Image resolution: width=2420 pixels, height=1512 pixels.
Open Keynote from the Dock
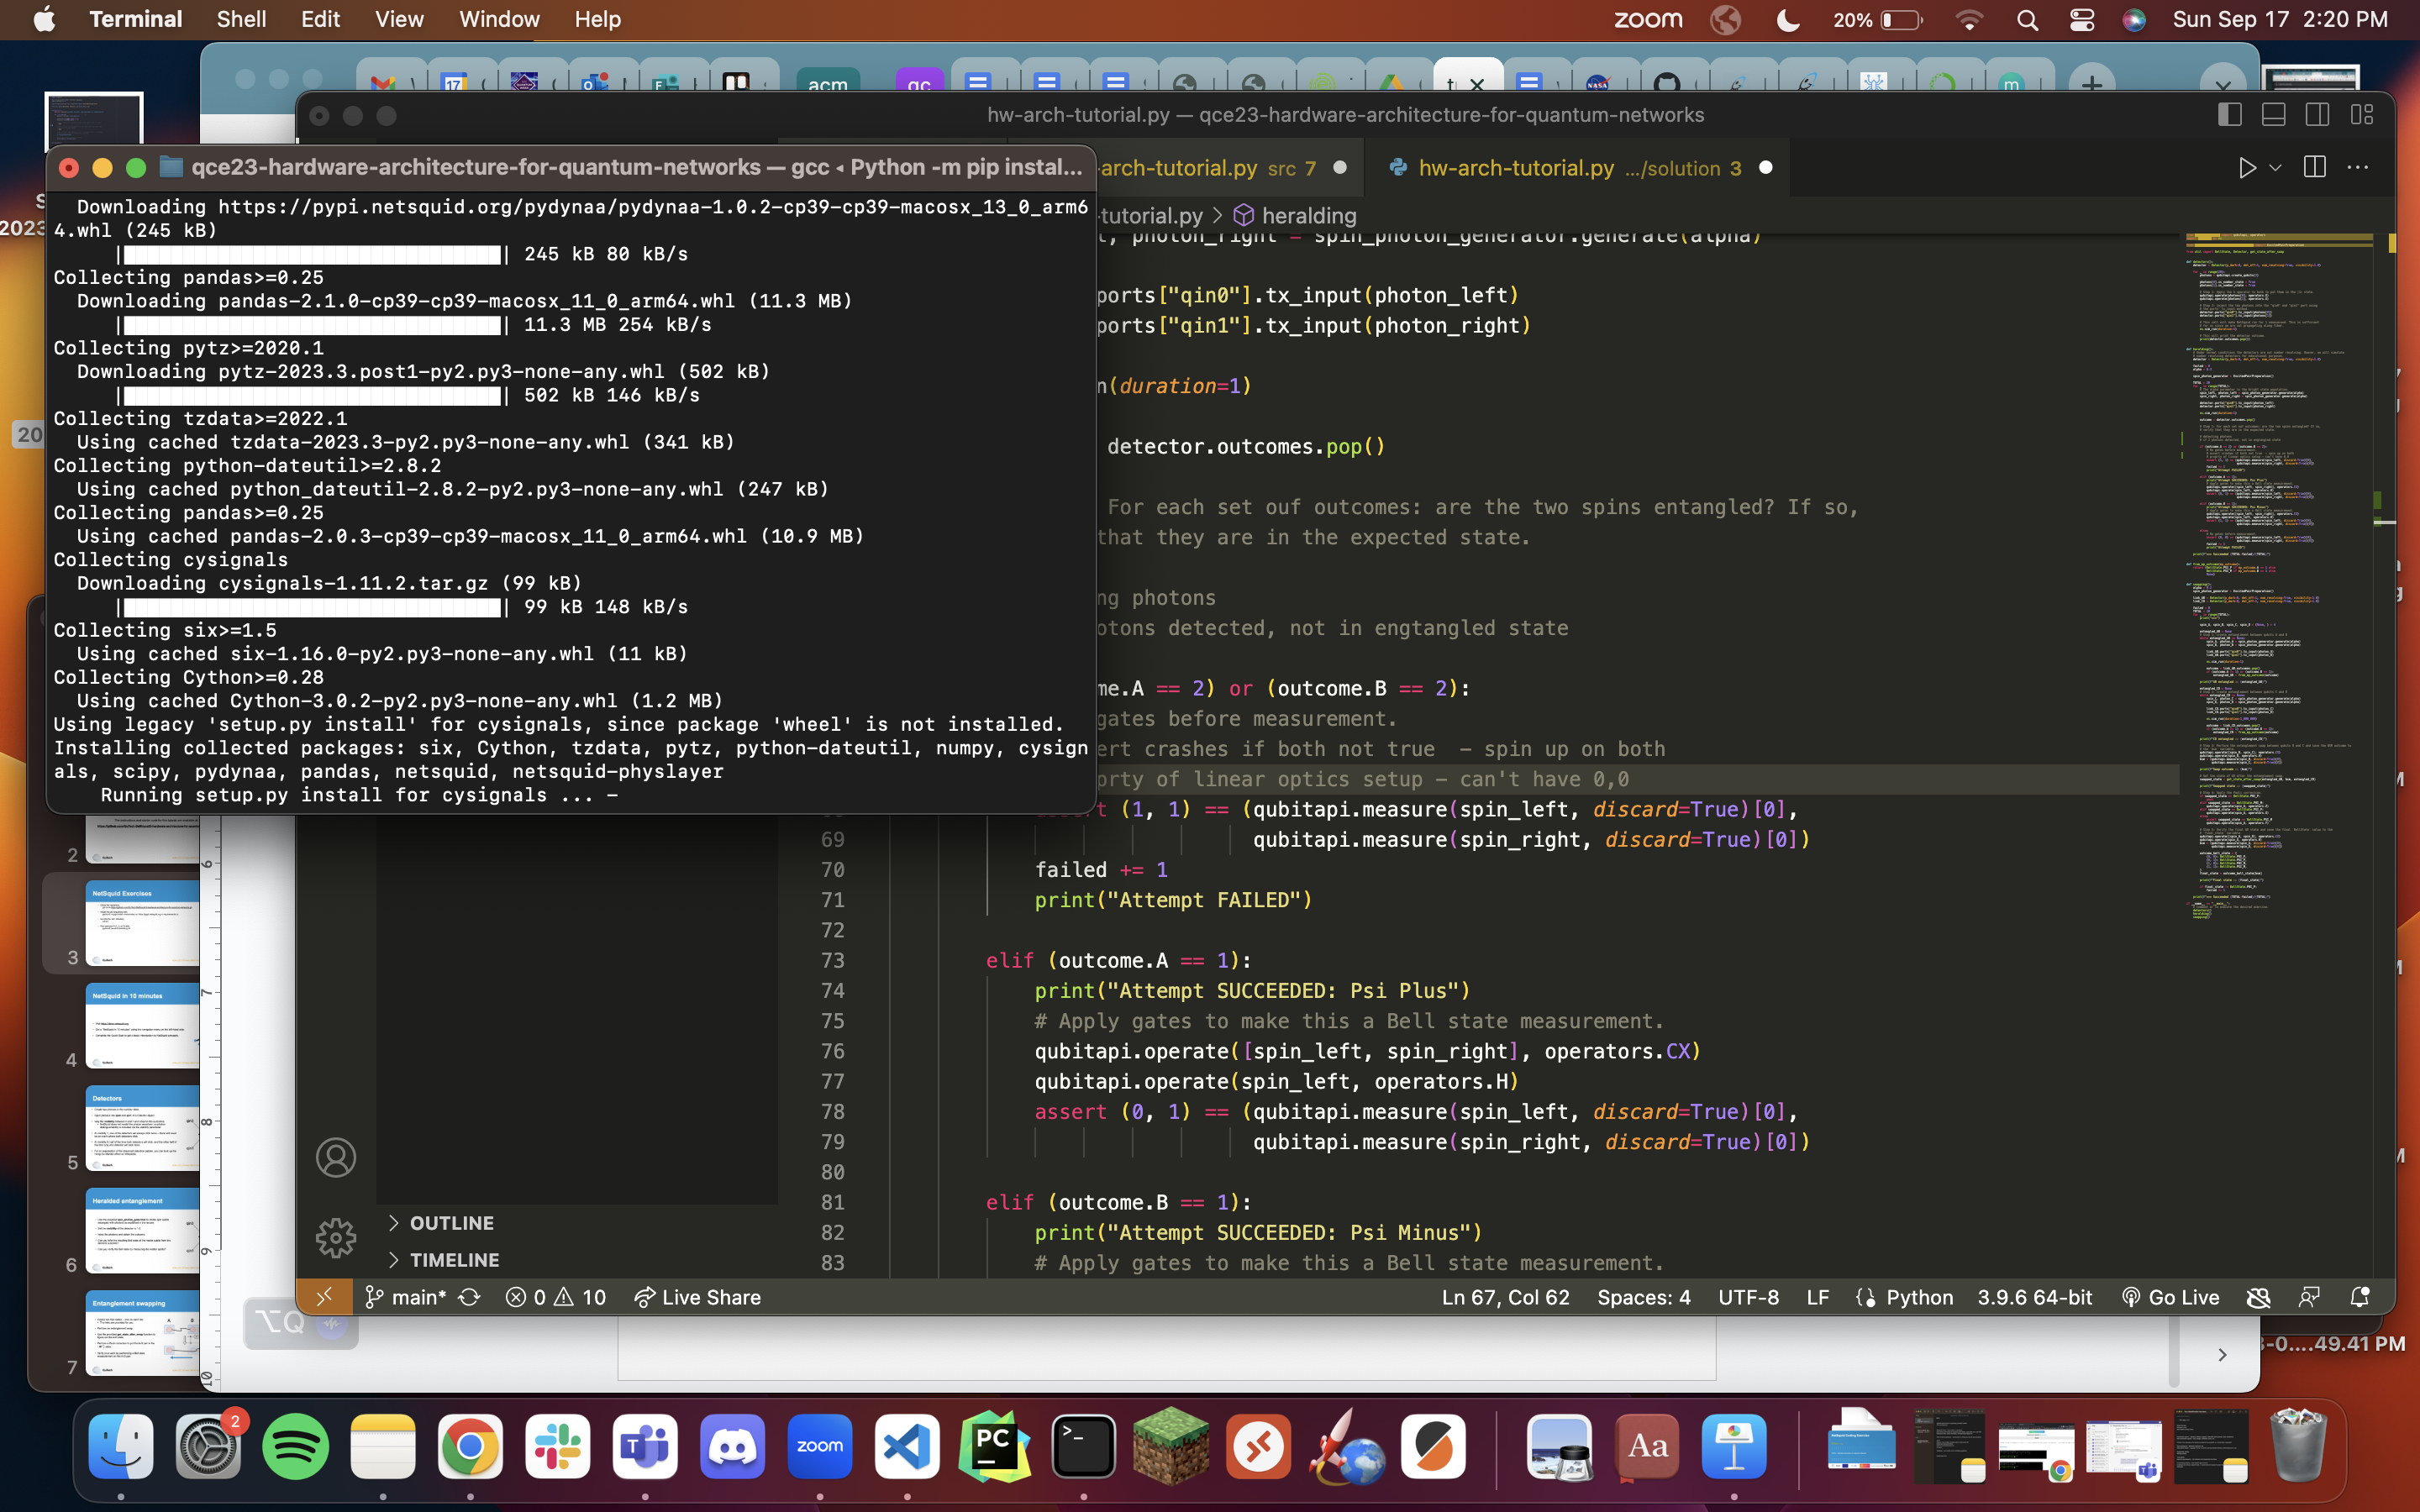point(1734,1446)
